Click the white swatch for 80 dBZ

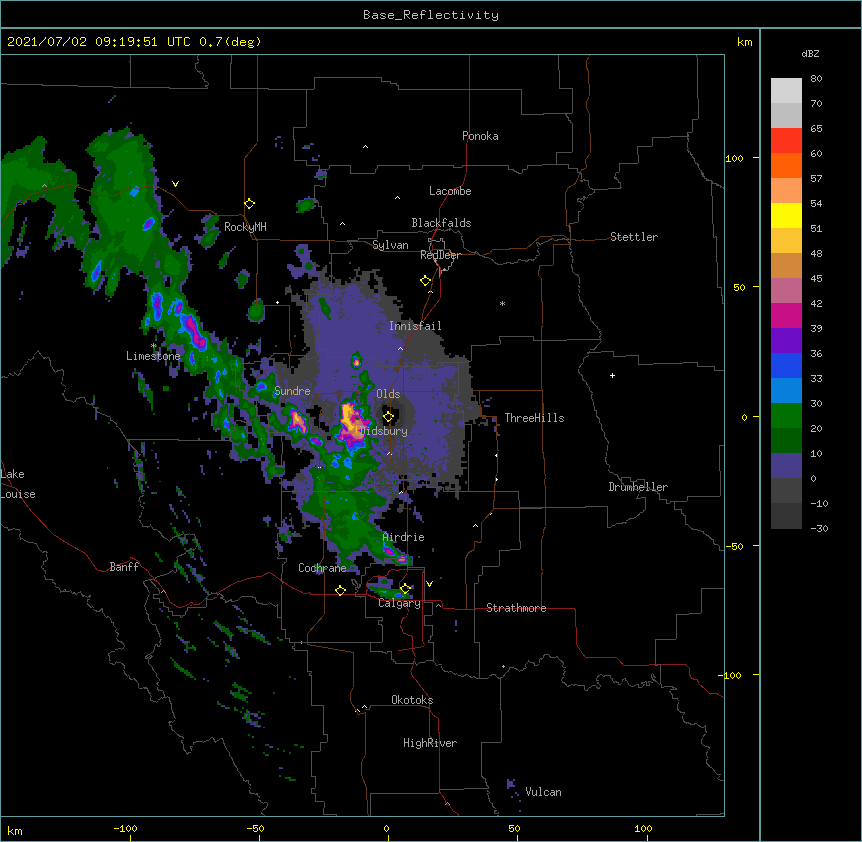786,91
